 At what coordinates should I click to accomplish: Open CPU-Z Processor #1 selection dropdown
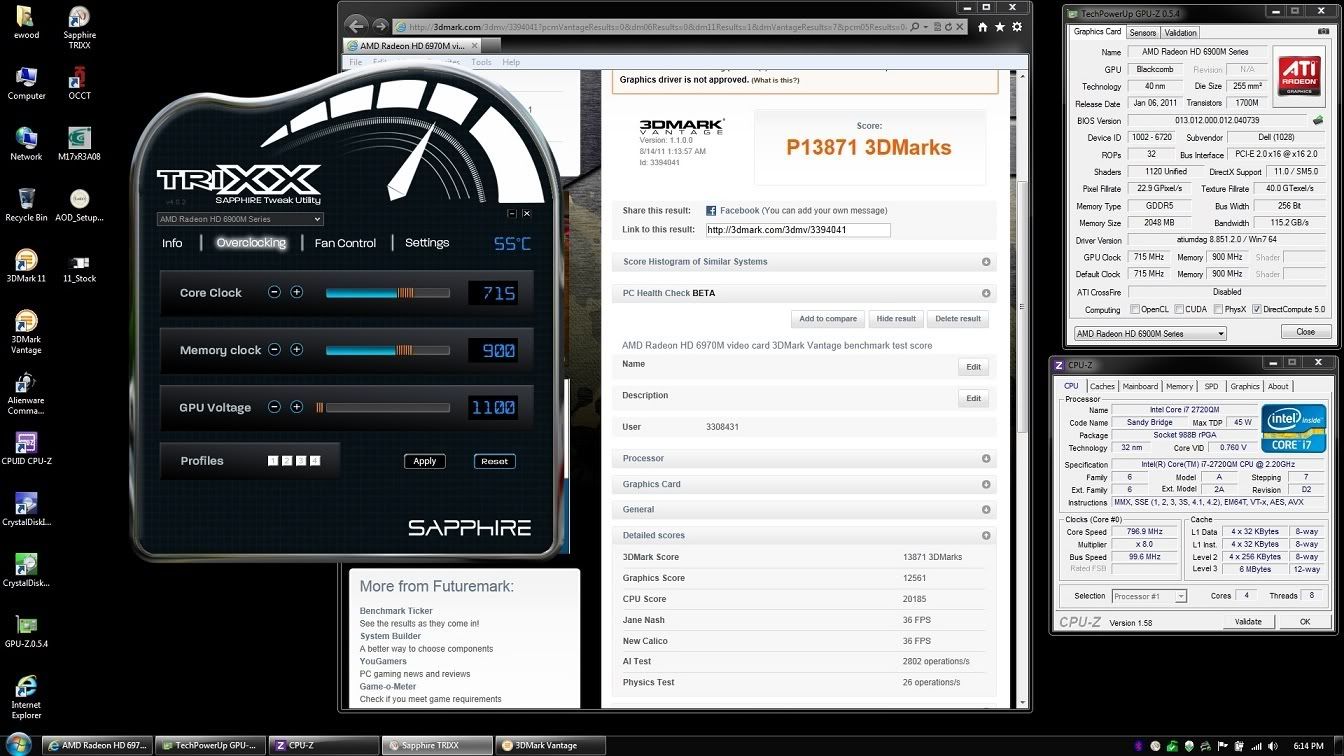click(x=1148, y=596)
